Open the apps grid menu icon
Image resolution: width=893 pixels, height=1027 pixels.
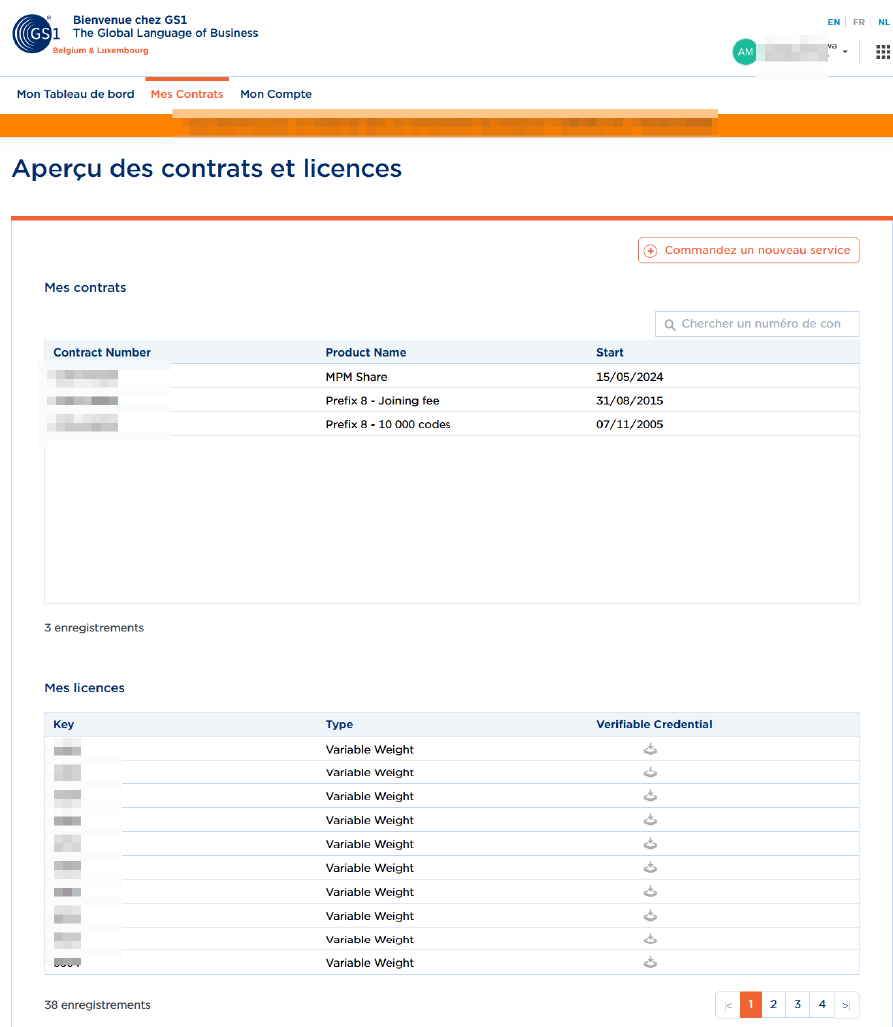pyautogui.click(x=883, y=52)
